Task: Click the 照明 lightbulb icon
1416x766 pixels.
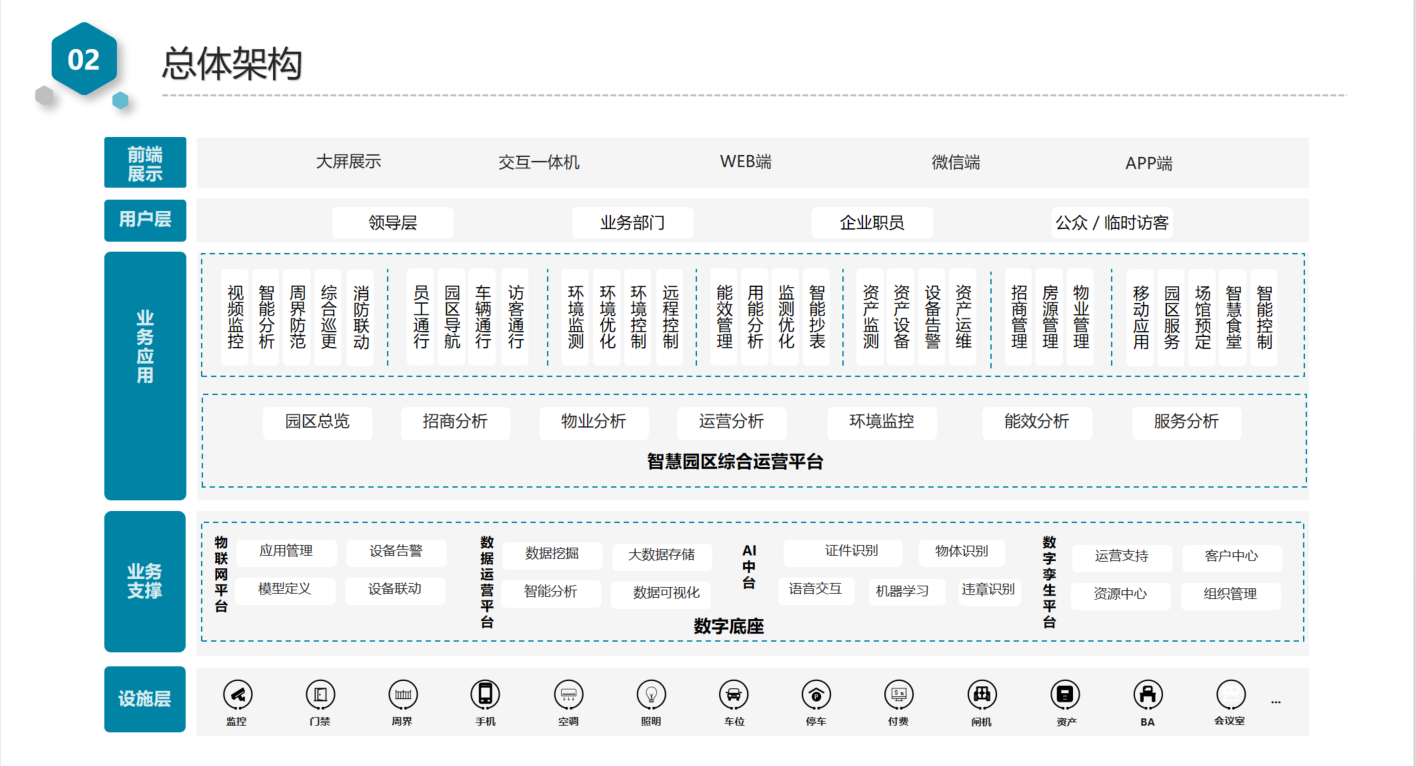Action: pos(651,694)
